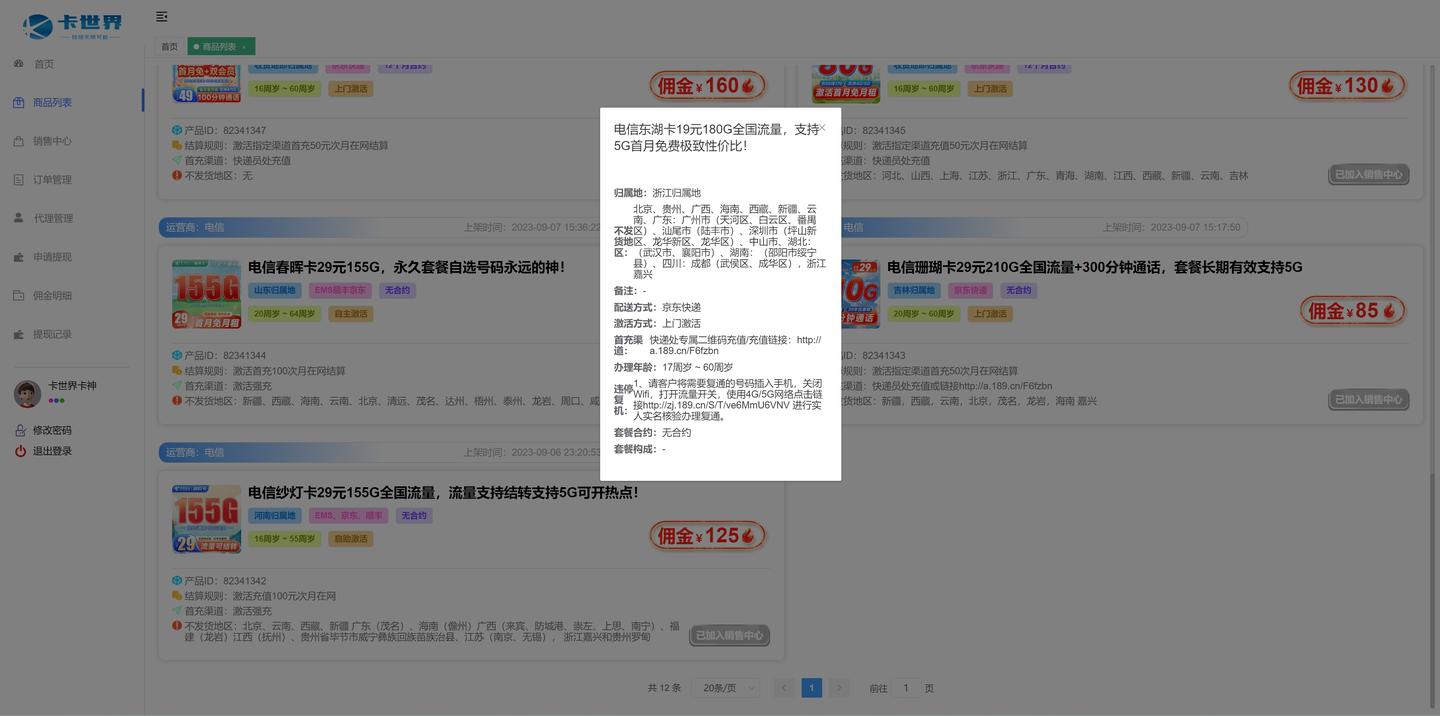Open 电信珊瑚卡29元210G product title
Viewport: 1440px width, 716px height.
pyautogui.click(x=1095, y=267)
